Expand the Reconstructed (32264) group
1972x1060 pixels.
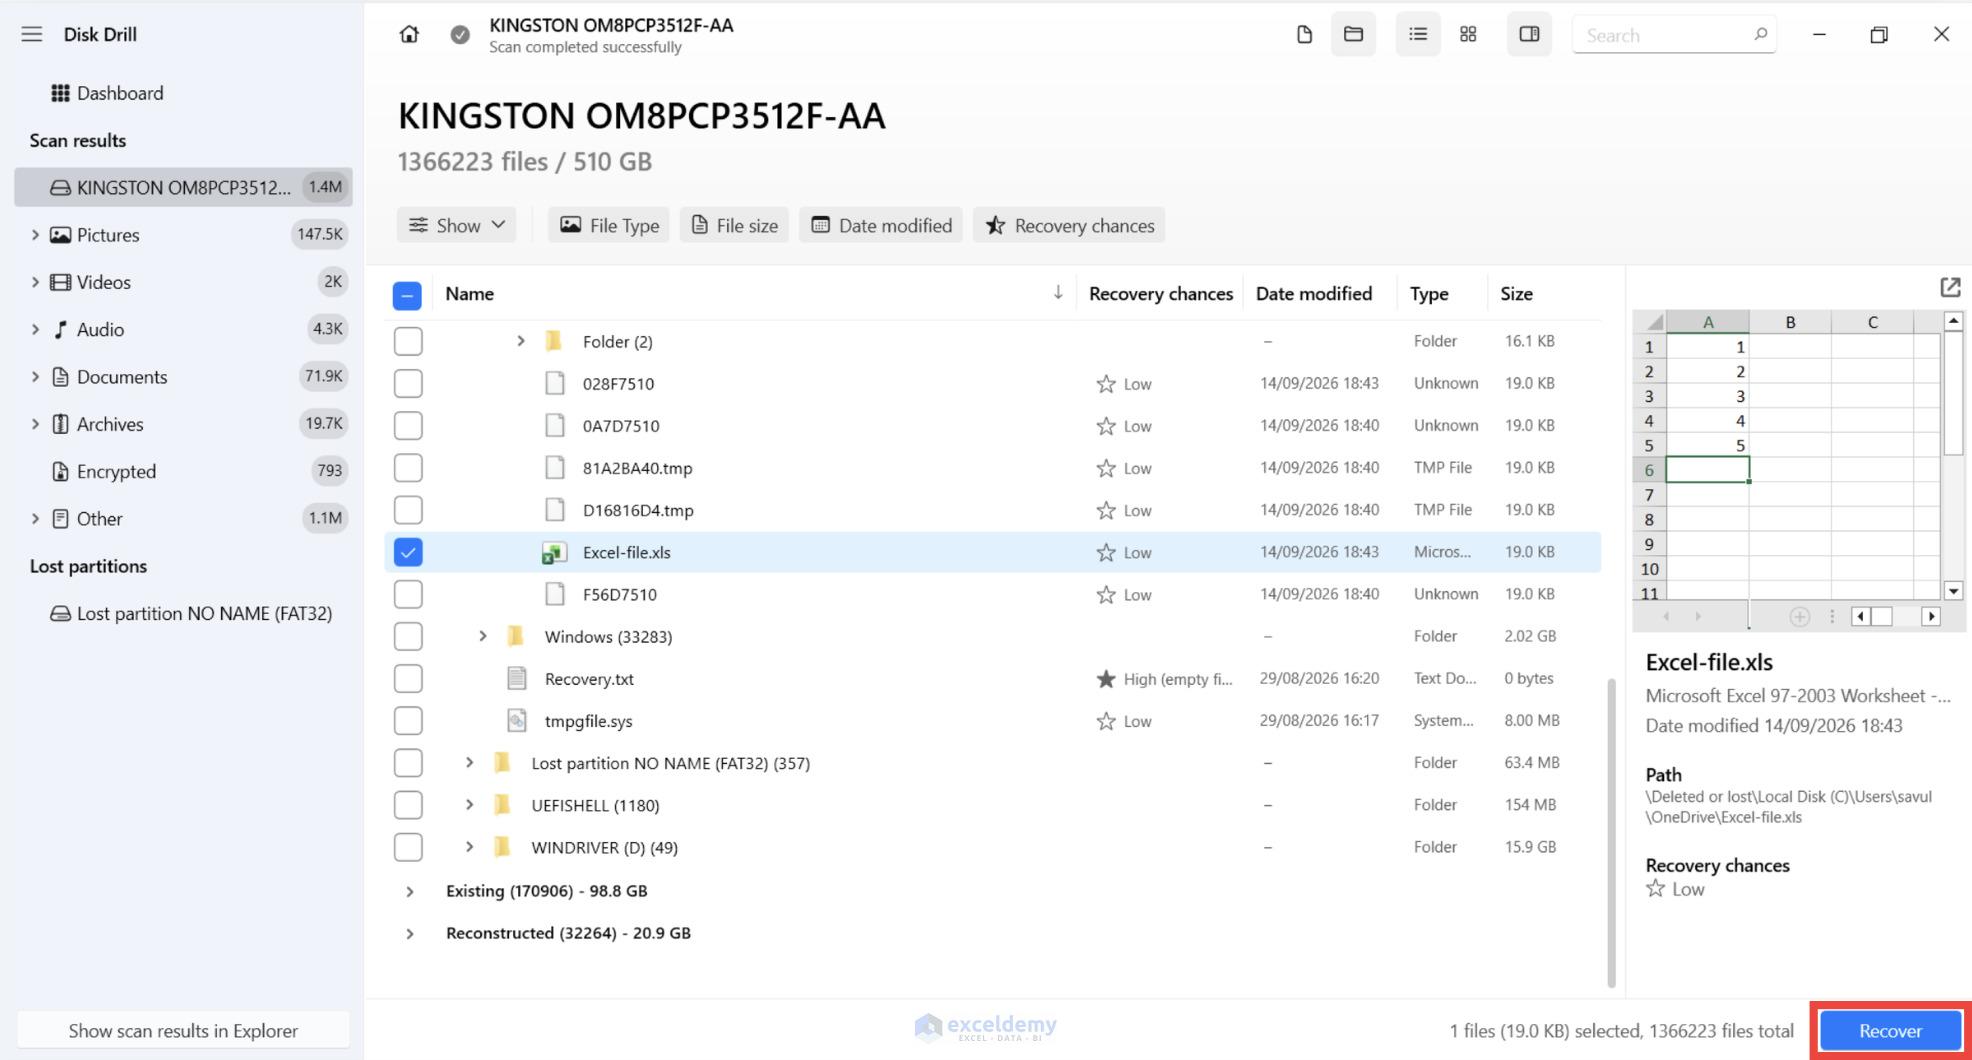pyautogui.click(x=410, y=933)
